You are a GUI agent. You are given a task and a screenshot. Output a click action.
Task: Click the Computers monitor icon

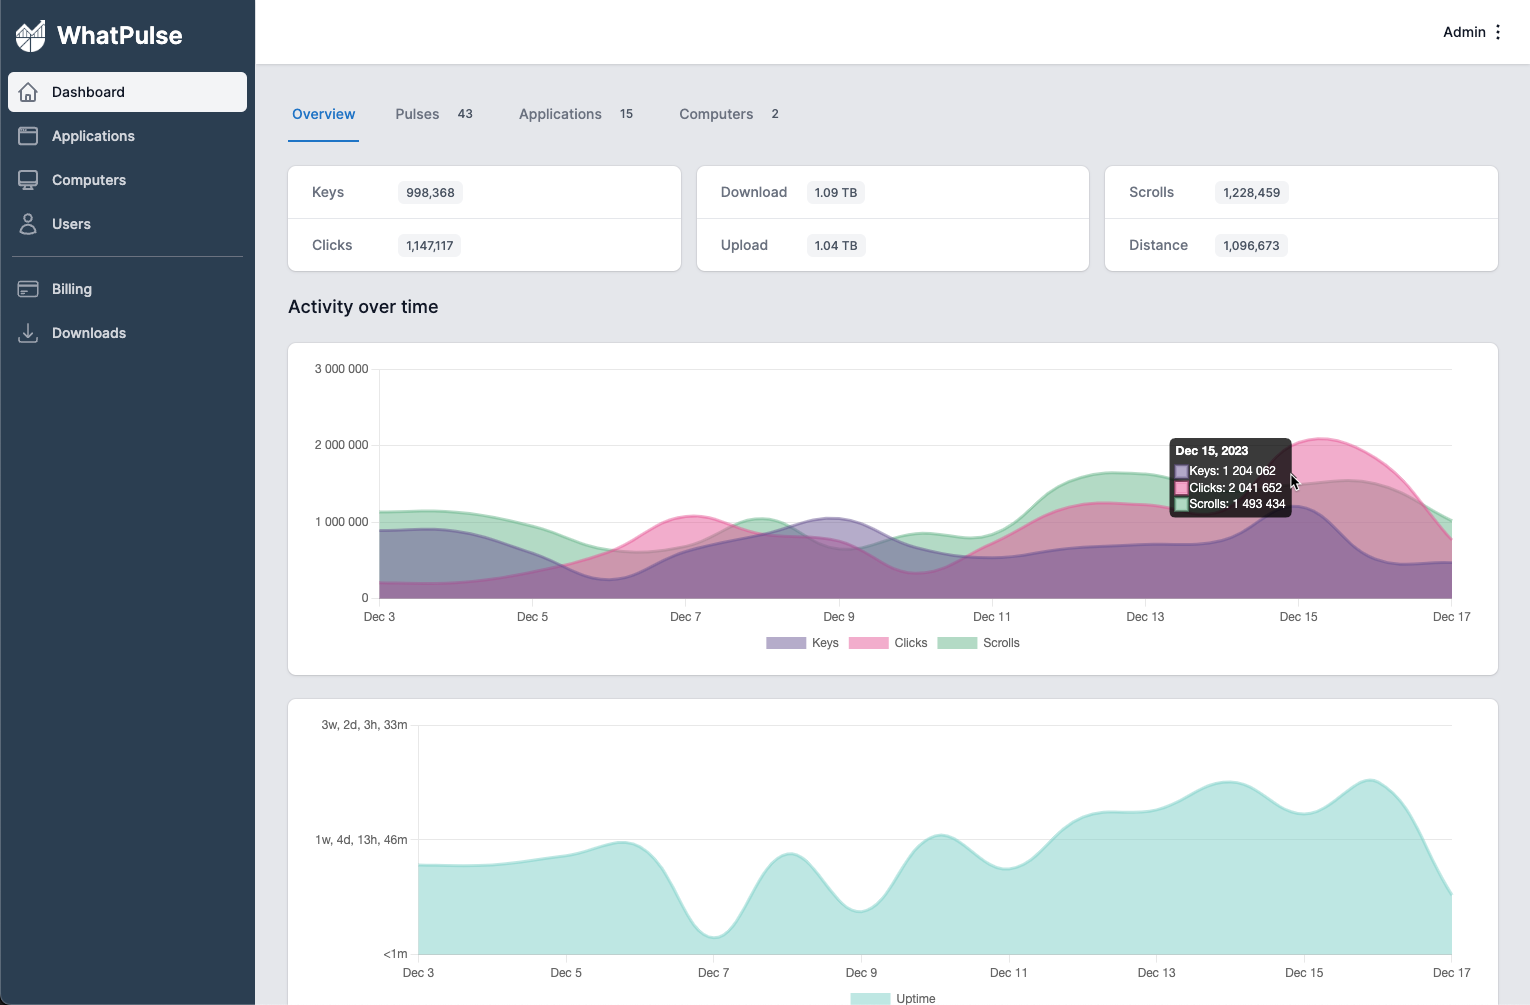tap(28, 180)
